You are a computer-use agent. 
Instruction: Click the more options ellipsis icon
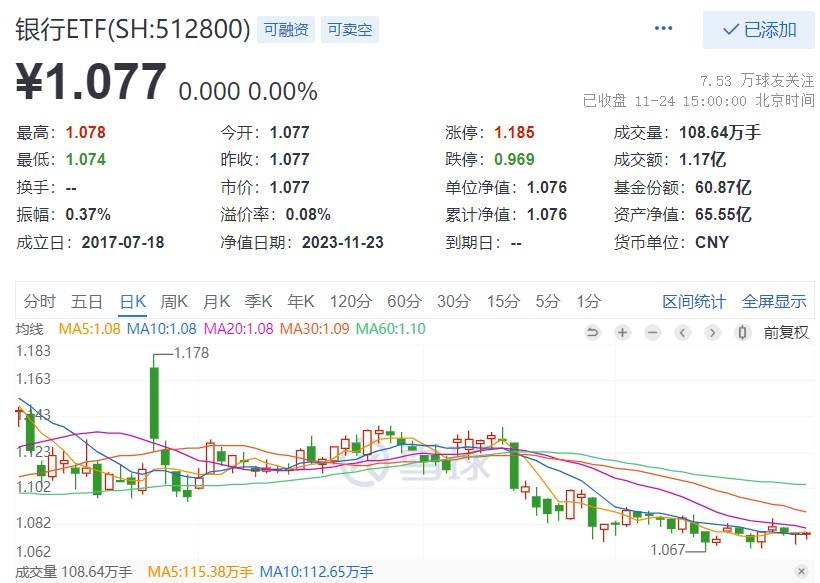click(x=663, y=28)
